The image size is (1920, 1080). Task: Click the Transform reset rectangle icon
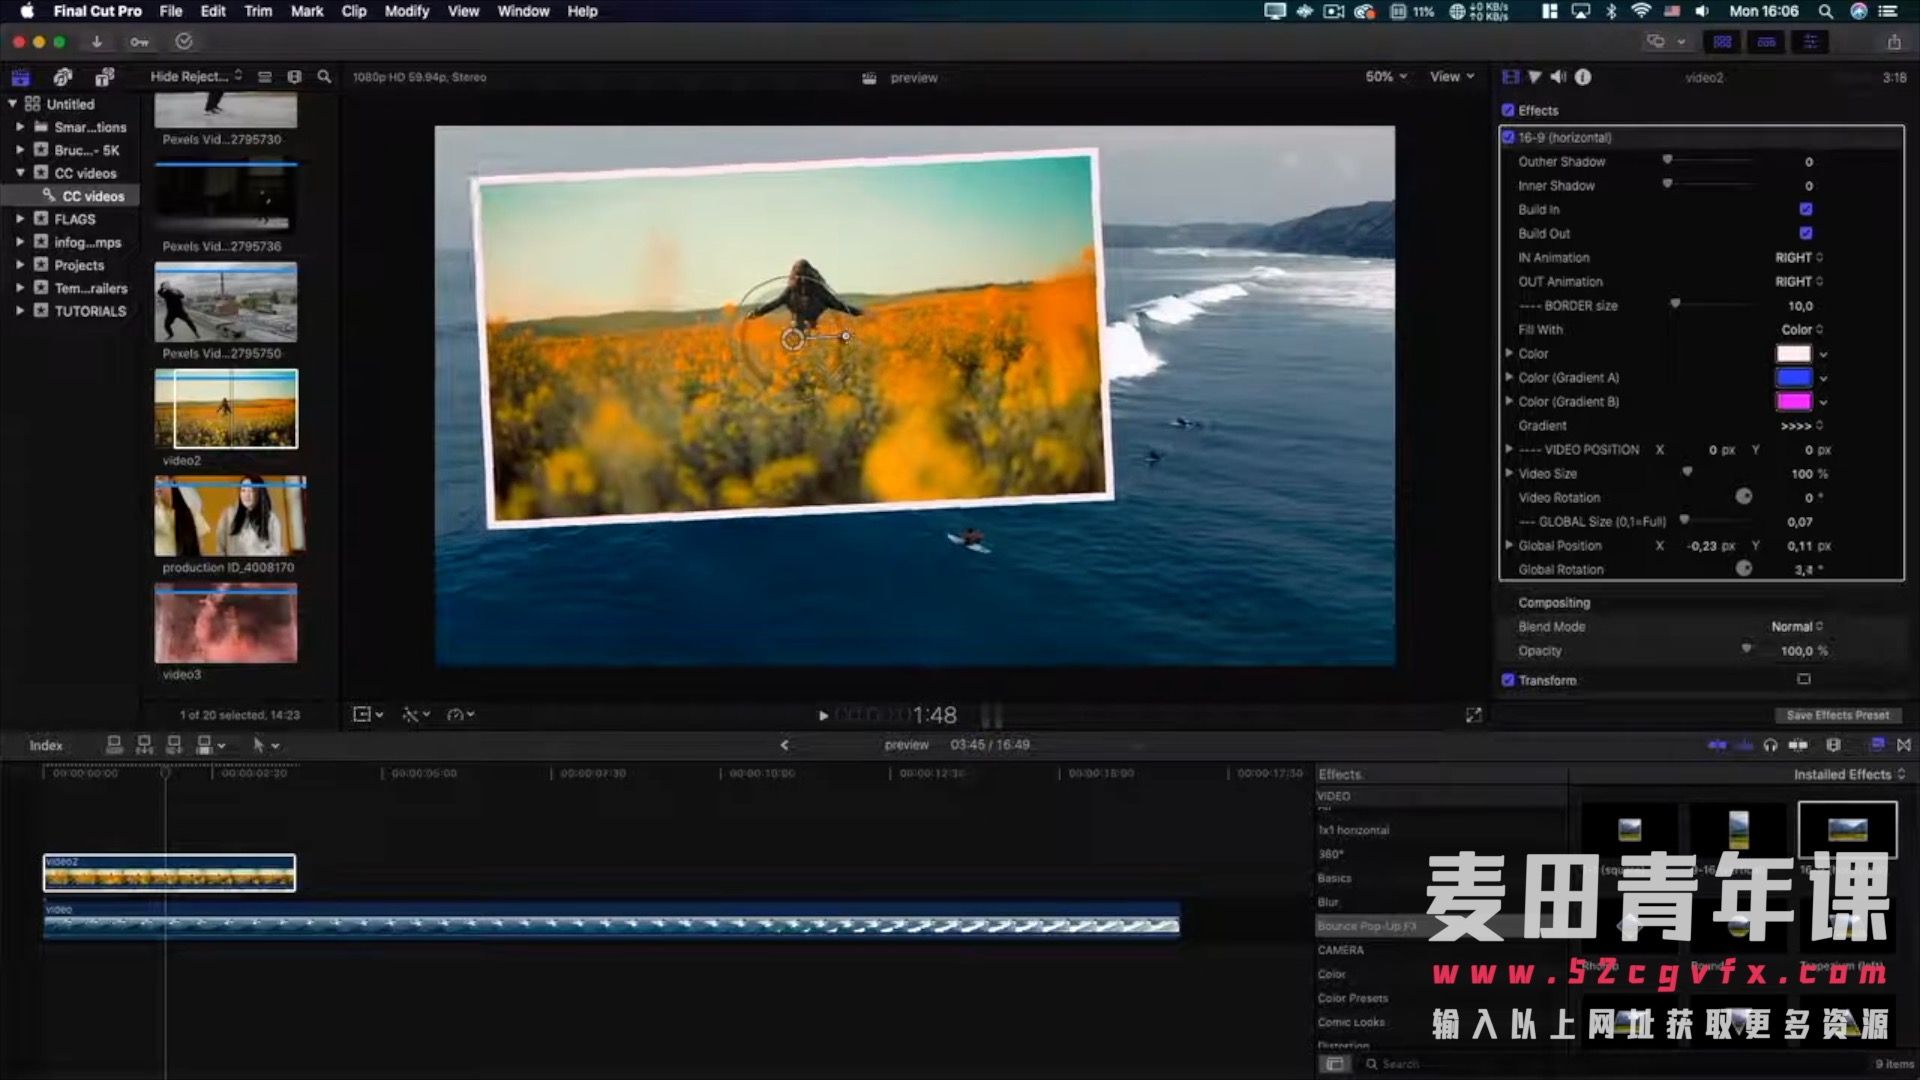(1804, 680)
